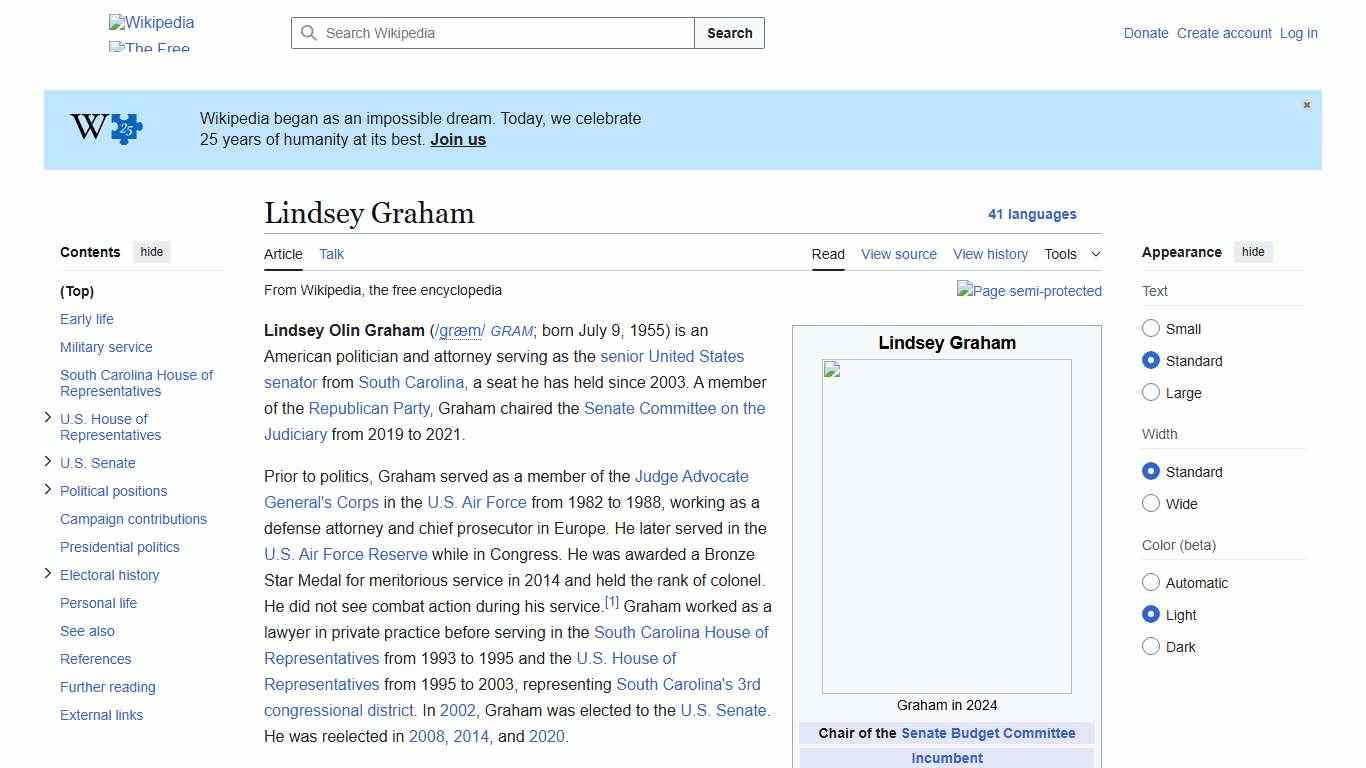Click the search magnifying glass icon

[x=310, y=33]
